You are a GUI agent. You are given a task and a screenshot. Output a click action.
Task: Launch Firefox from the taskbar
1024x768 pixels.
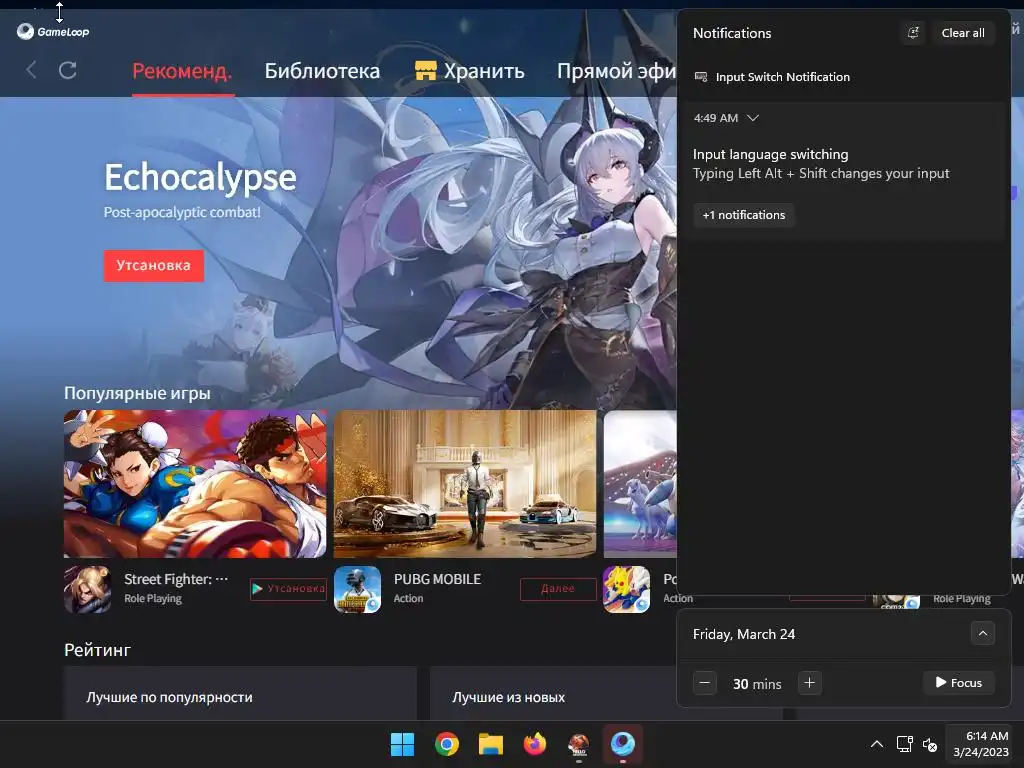click(x=535, y=744)
